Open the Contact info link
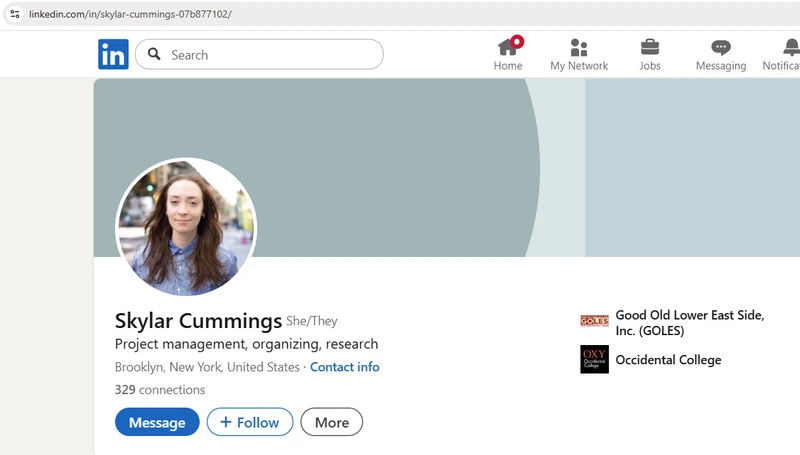 (344, 367)
